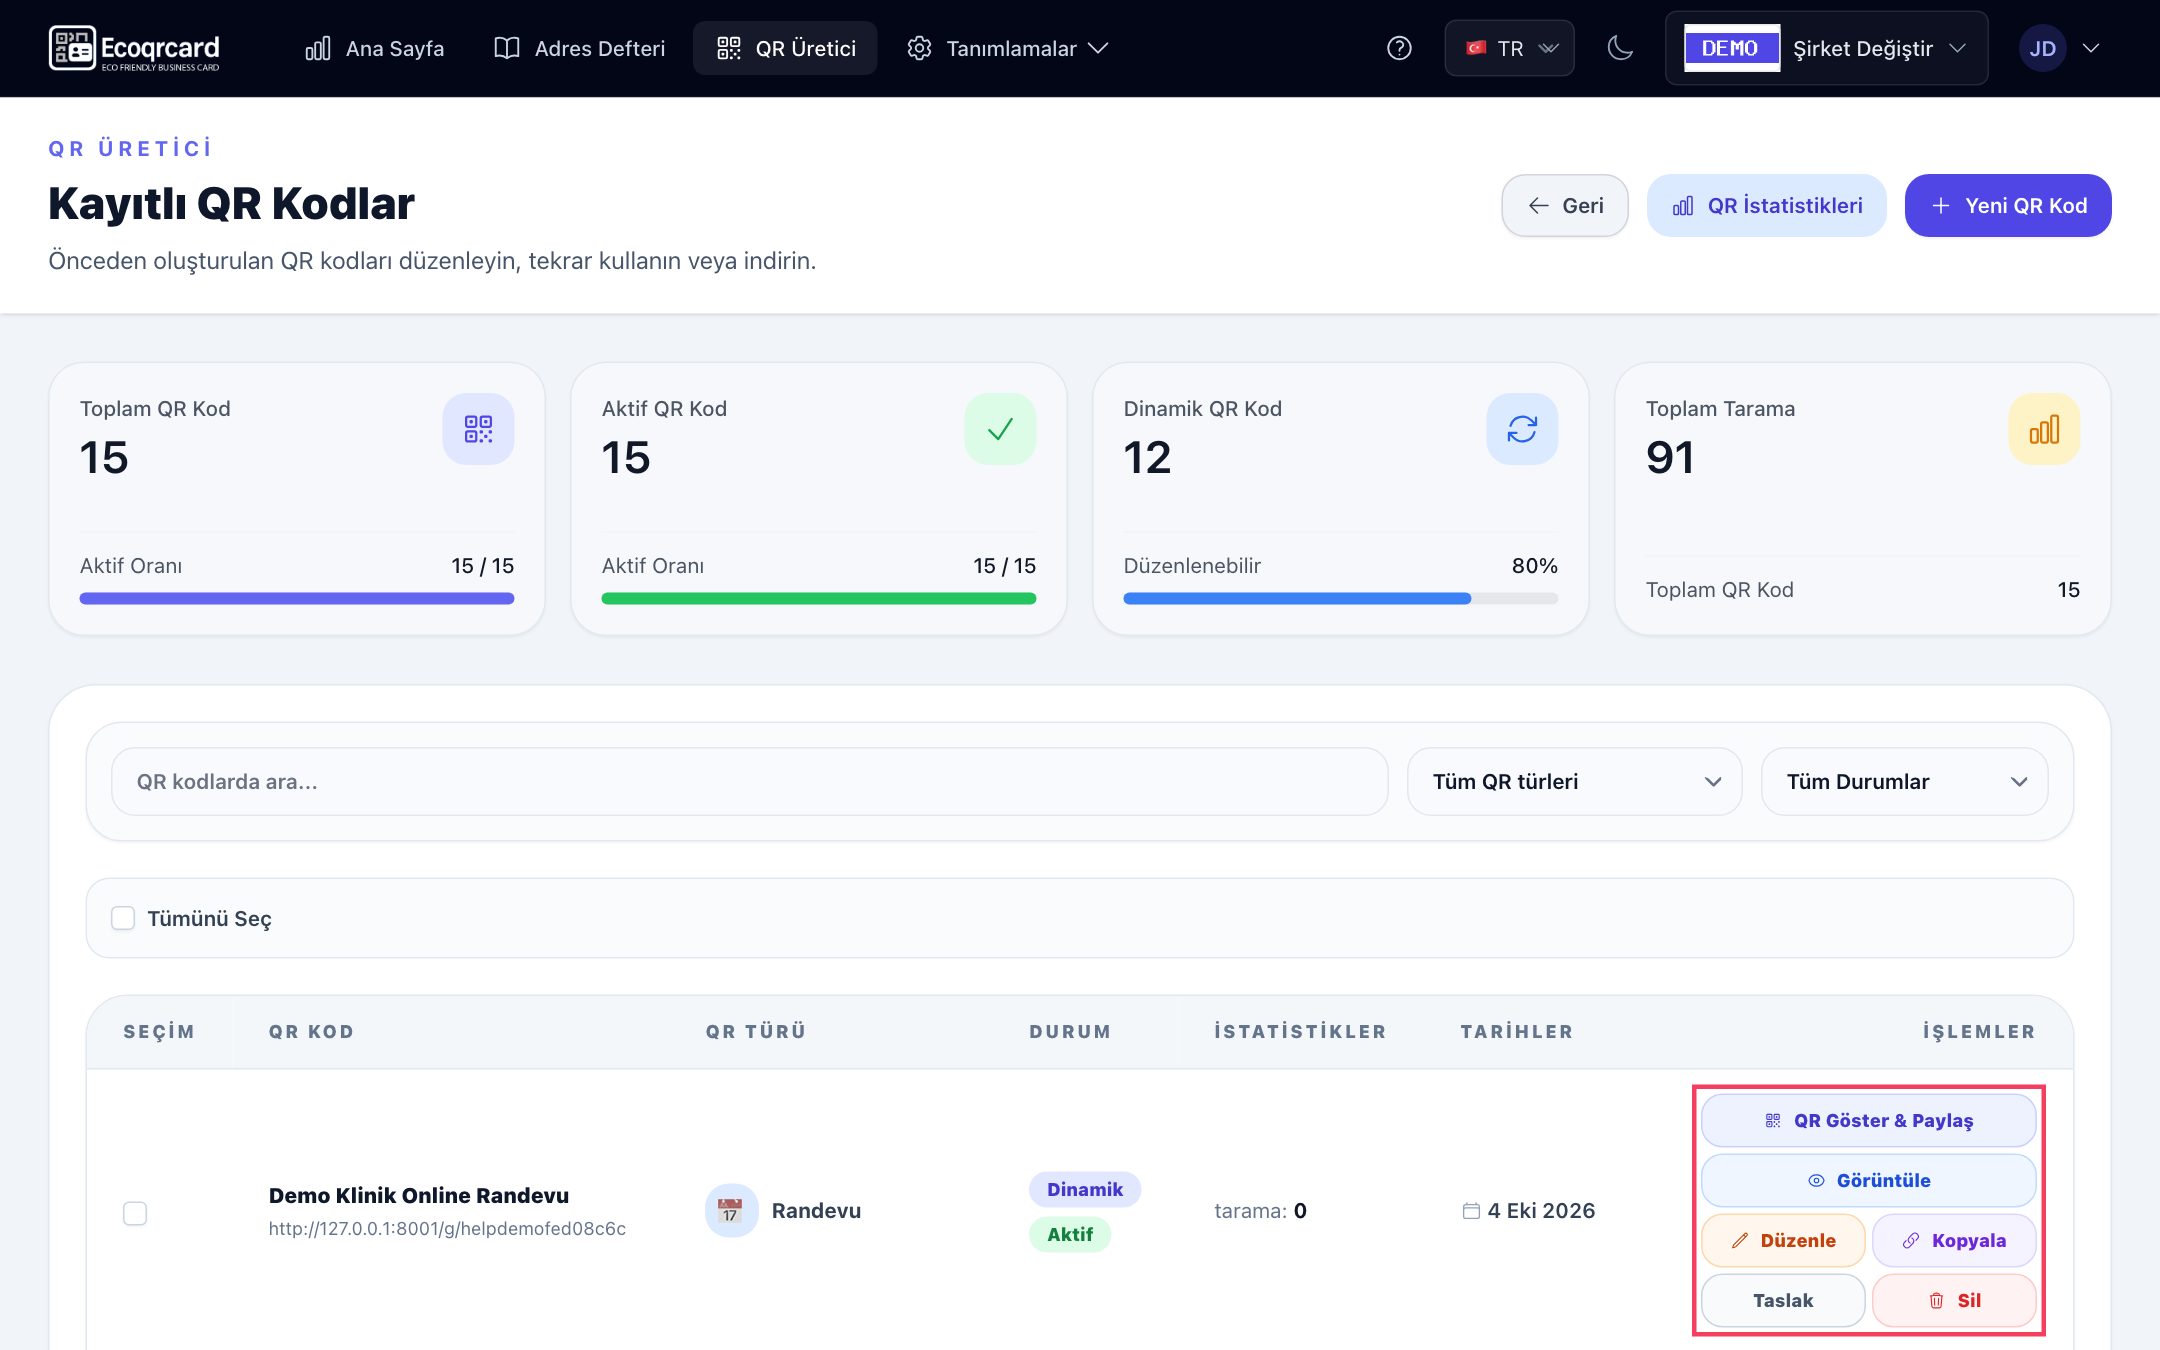The image size is (2160, 1350).
Task: Click the JD user avatar
Action: tap(2043, 48)
